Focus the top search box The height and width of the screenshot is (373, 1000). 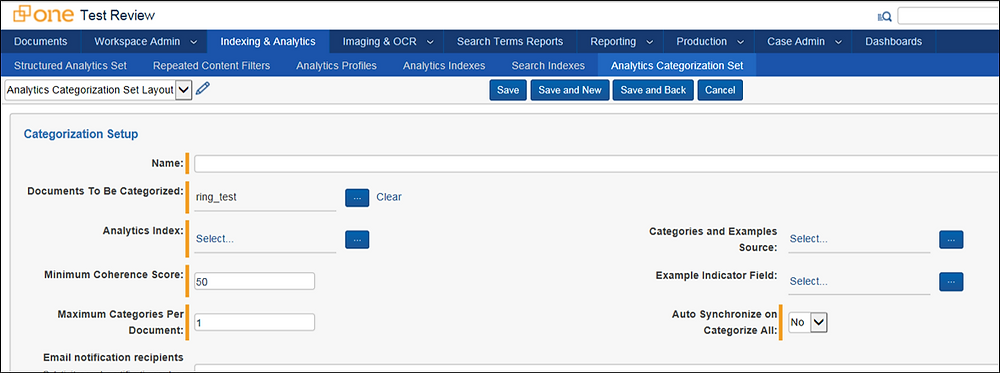pyautogui.click(x=948, y=16)
